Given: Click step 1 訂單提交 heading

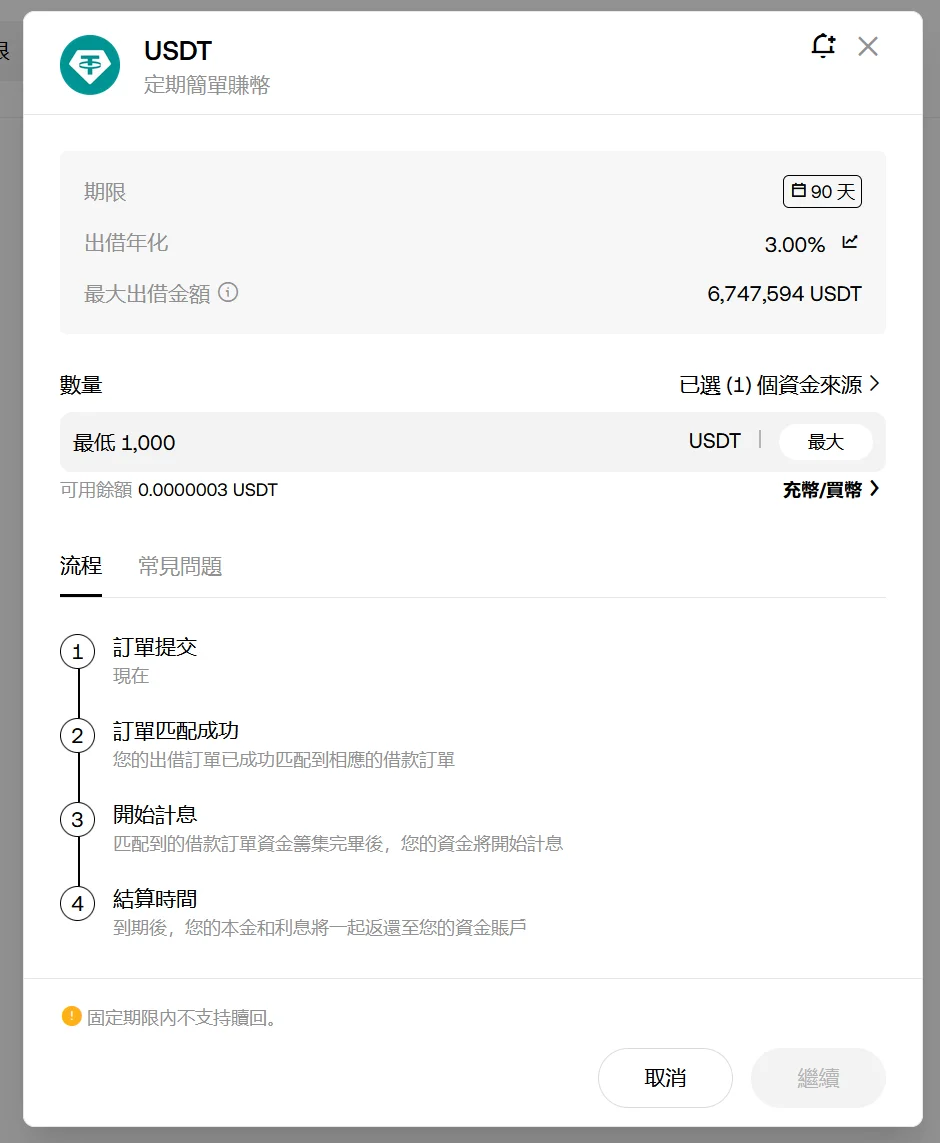Looking at the screenshot, I should (x=154, y=647).
